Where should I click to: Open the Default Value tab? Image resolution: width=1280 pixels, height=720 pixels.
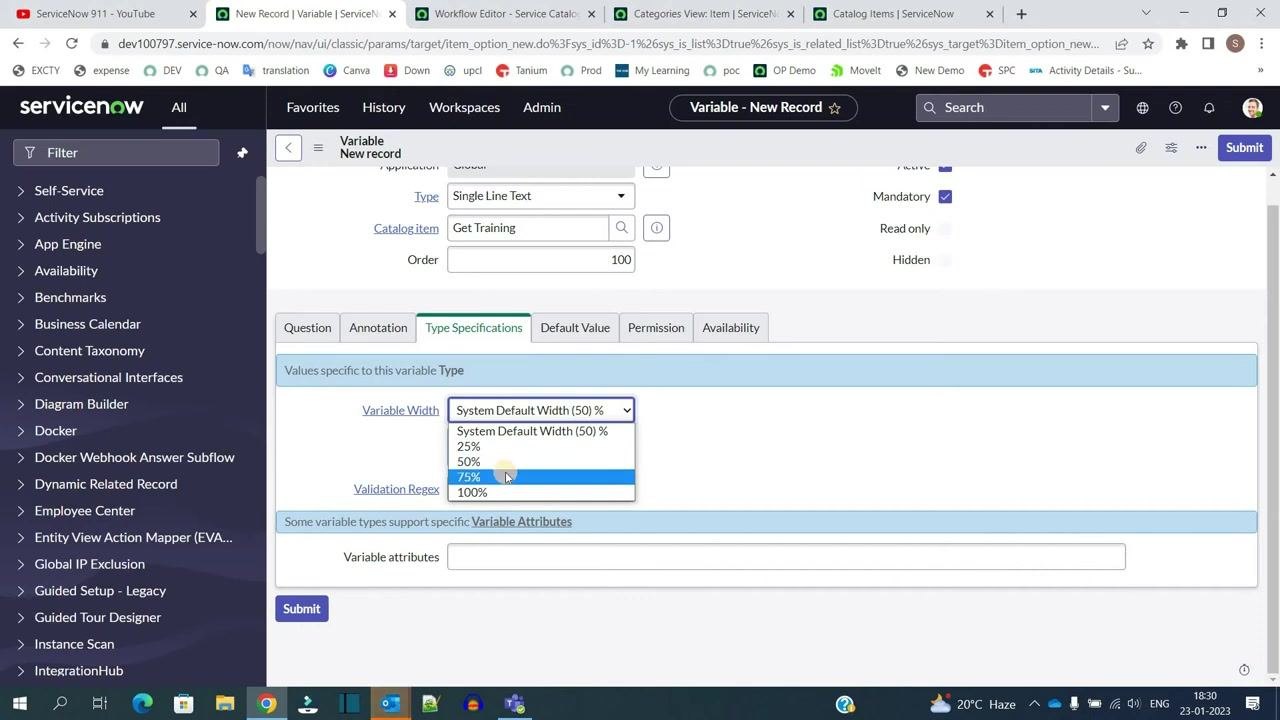click(x=575, y=328)
